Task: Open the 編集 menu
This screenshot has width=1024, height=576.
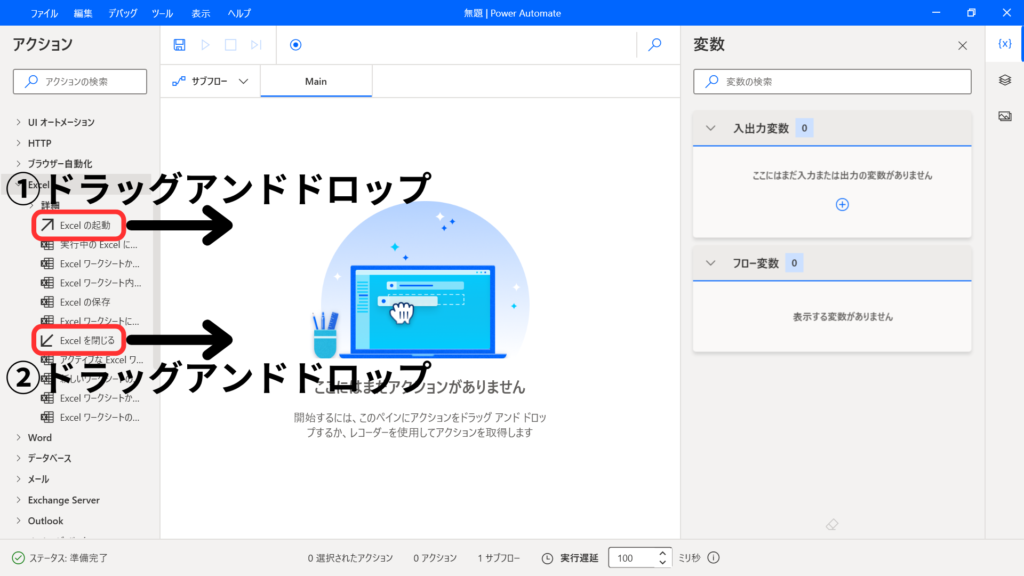Action: point(83,13)
